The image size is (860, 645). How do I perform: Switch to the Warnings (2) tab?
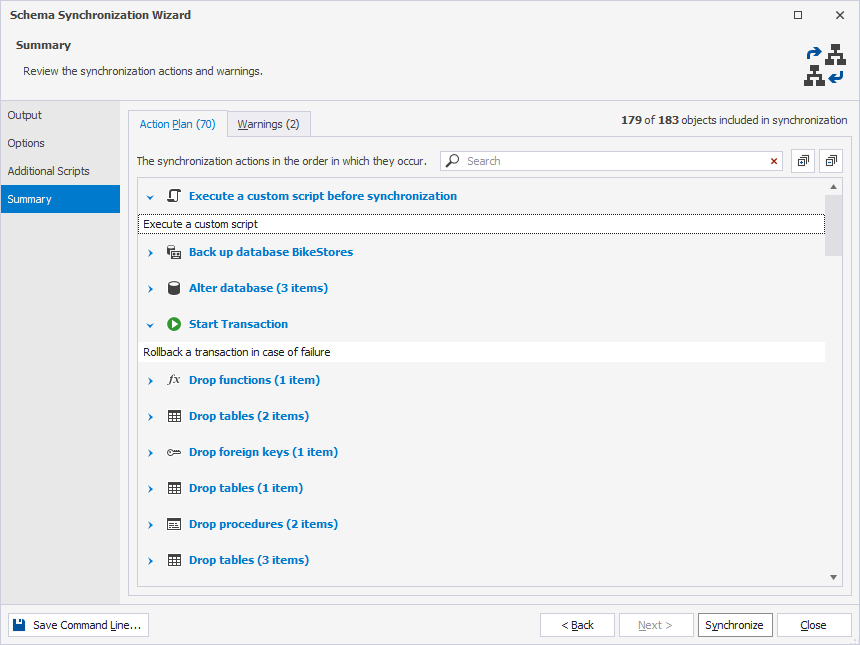coord(268,124)
